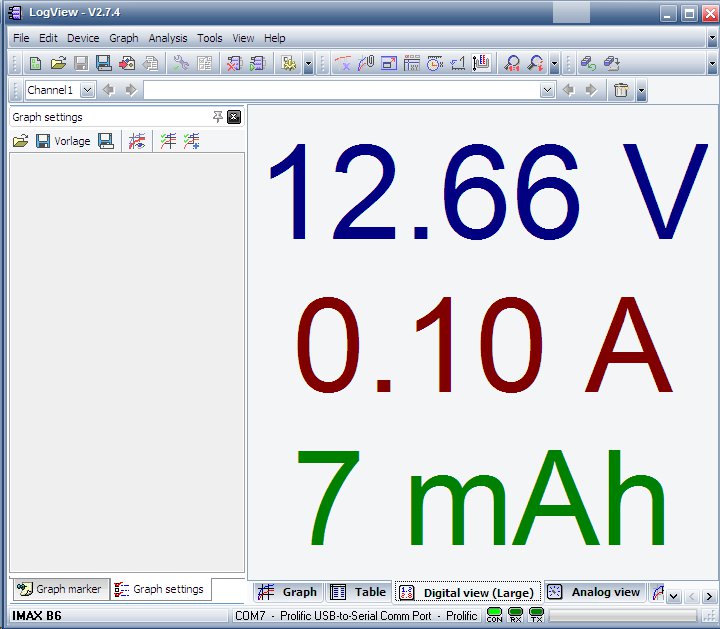
Task: Click the new file icon in the toolbar
Action: click(35, 63)
